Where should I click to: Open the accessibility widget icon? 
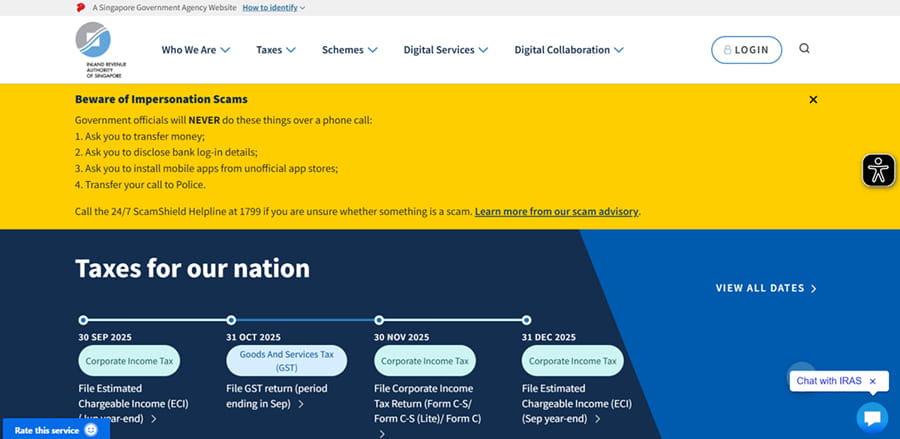[878, 170]
